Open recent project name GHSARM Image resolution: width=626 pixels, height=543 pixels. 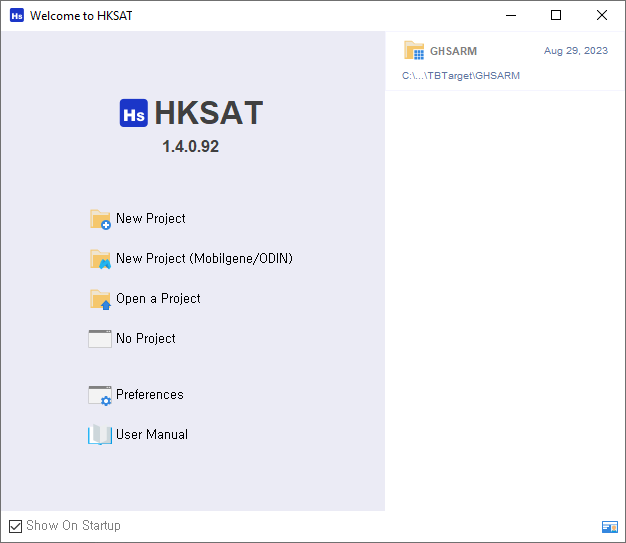453,51
